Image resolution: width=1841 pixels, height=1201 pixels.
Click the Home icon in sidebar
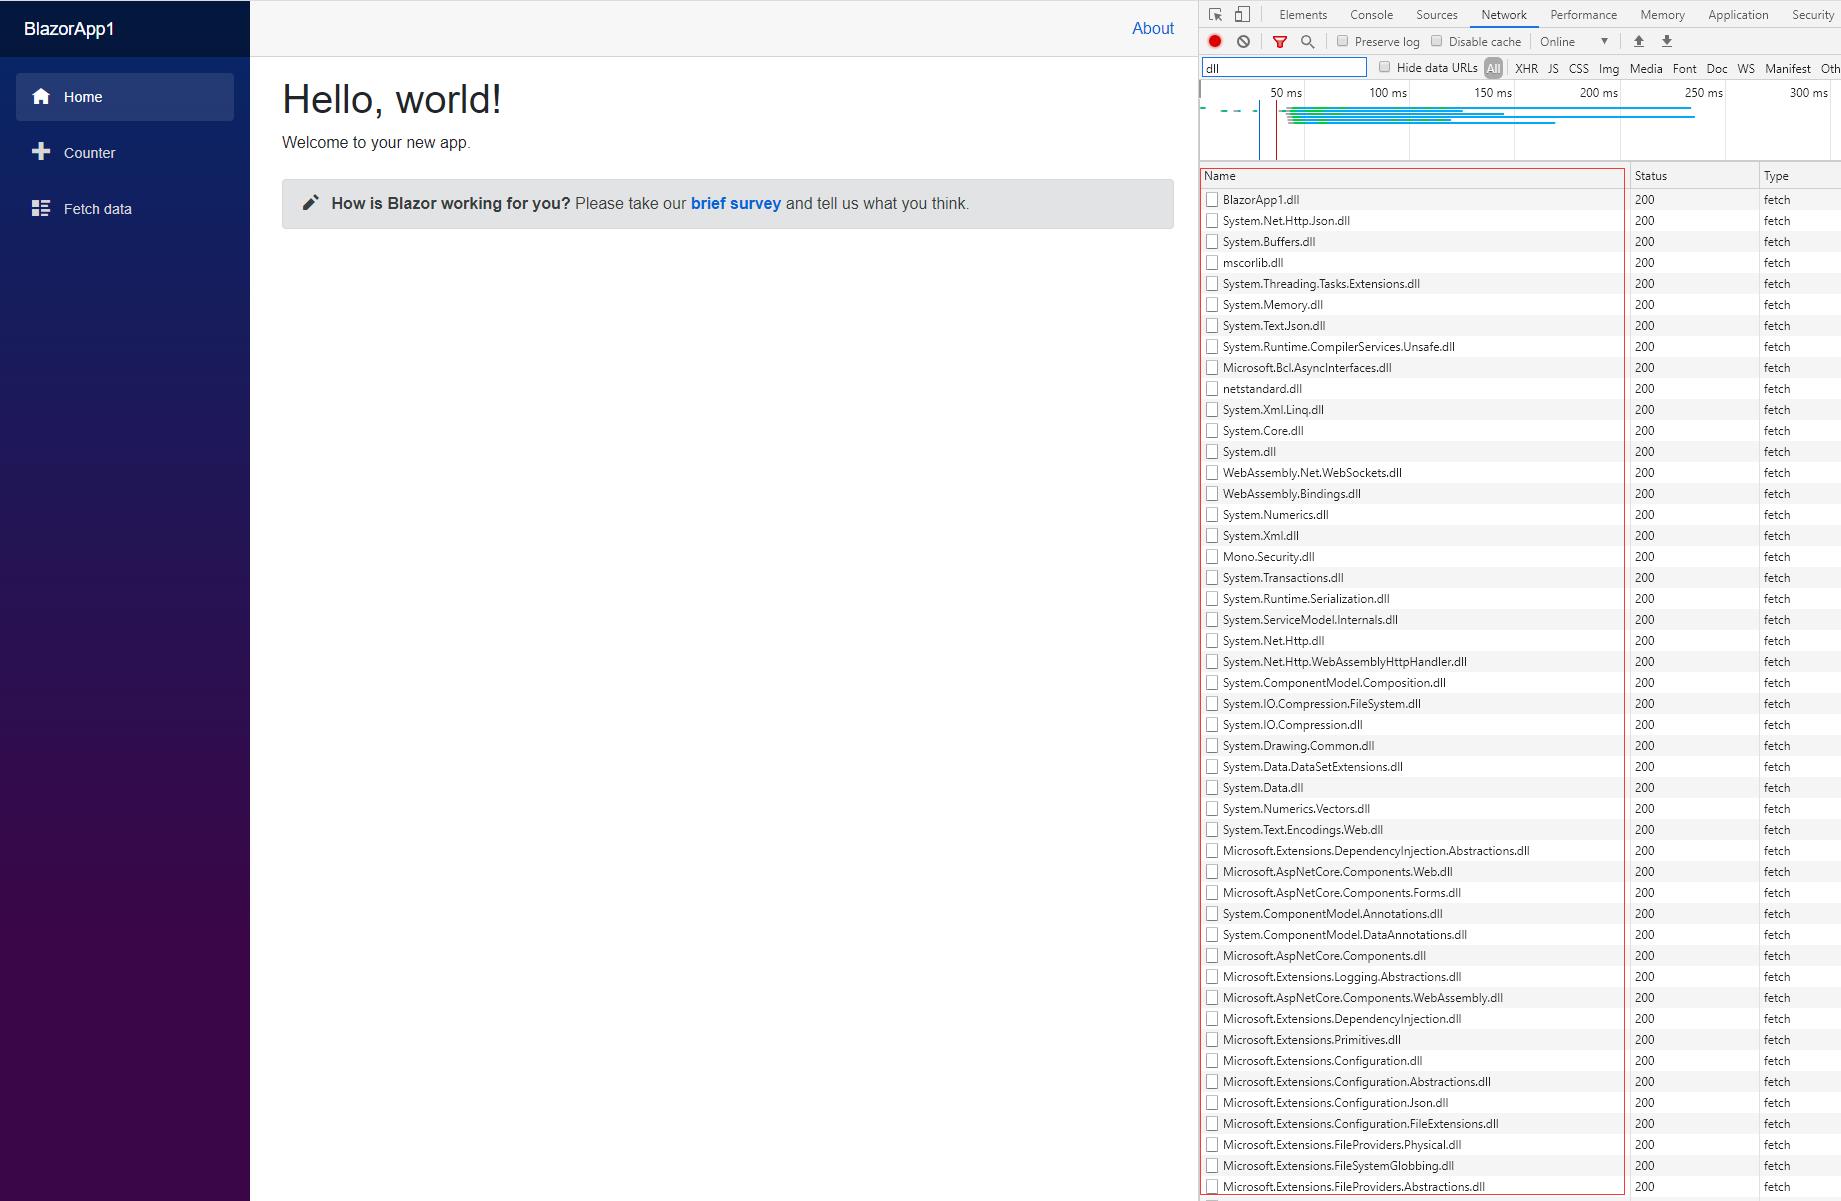pyautogui.click(x=41, y=96)
